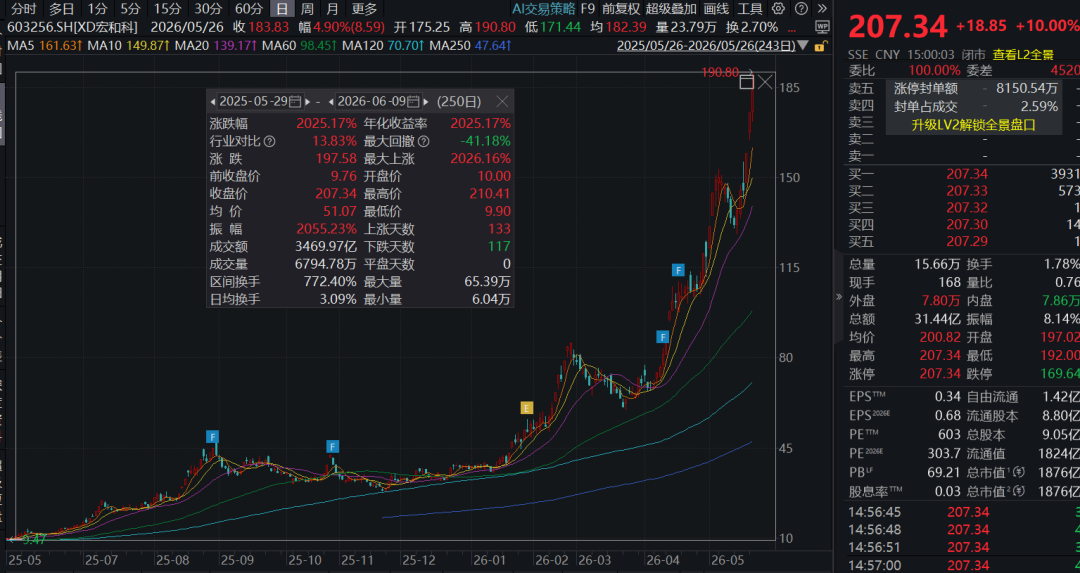Click currency icon next to 总市值2
Screen dimensions: 1080x573
pos(1019,492)
